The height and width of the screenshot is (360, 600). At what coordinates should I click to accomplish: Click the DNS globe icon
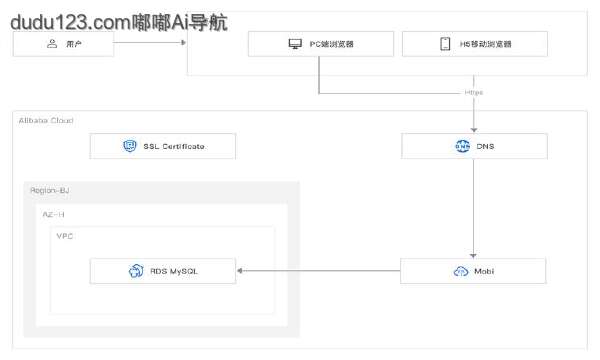(x=462, y=146)
